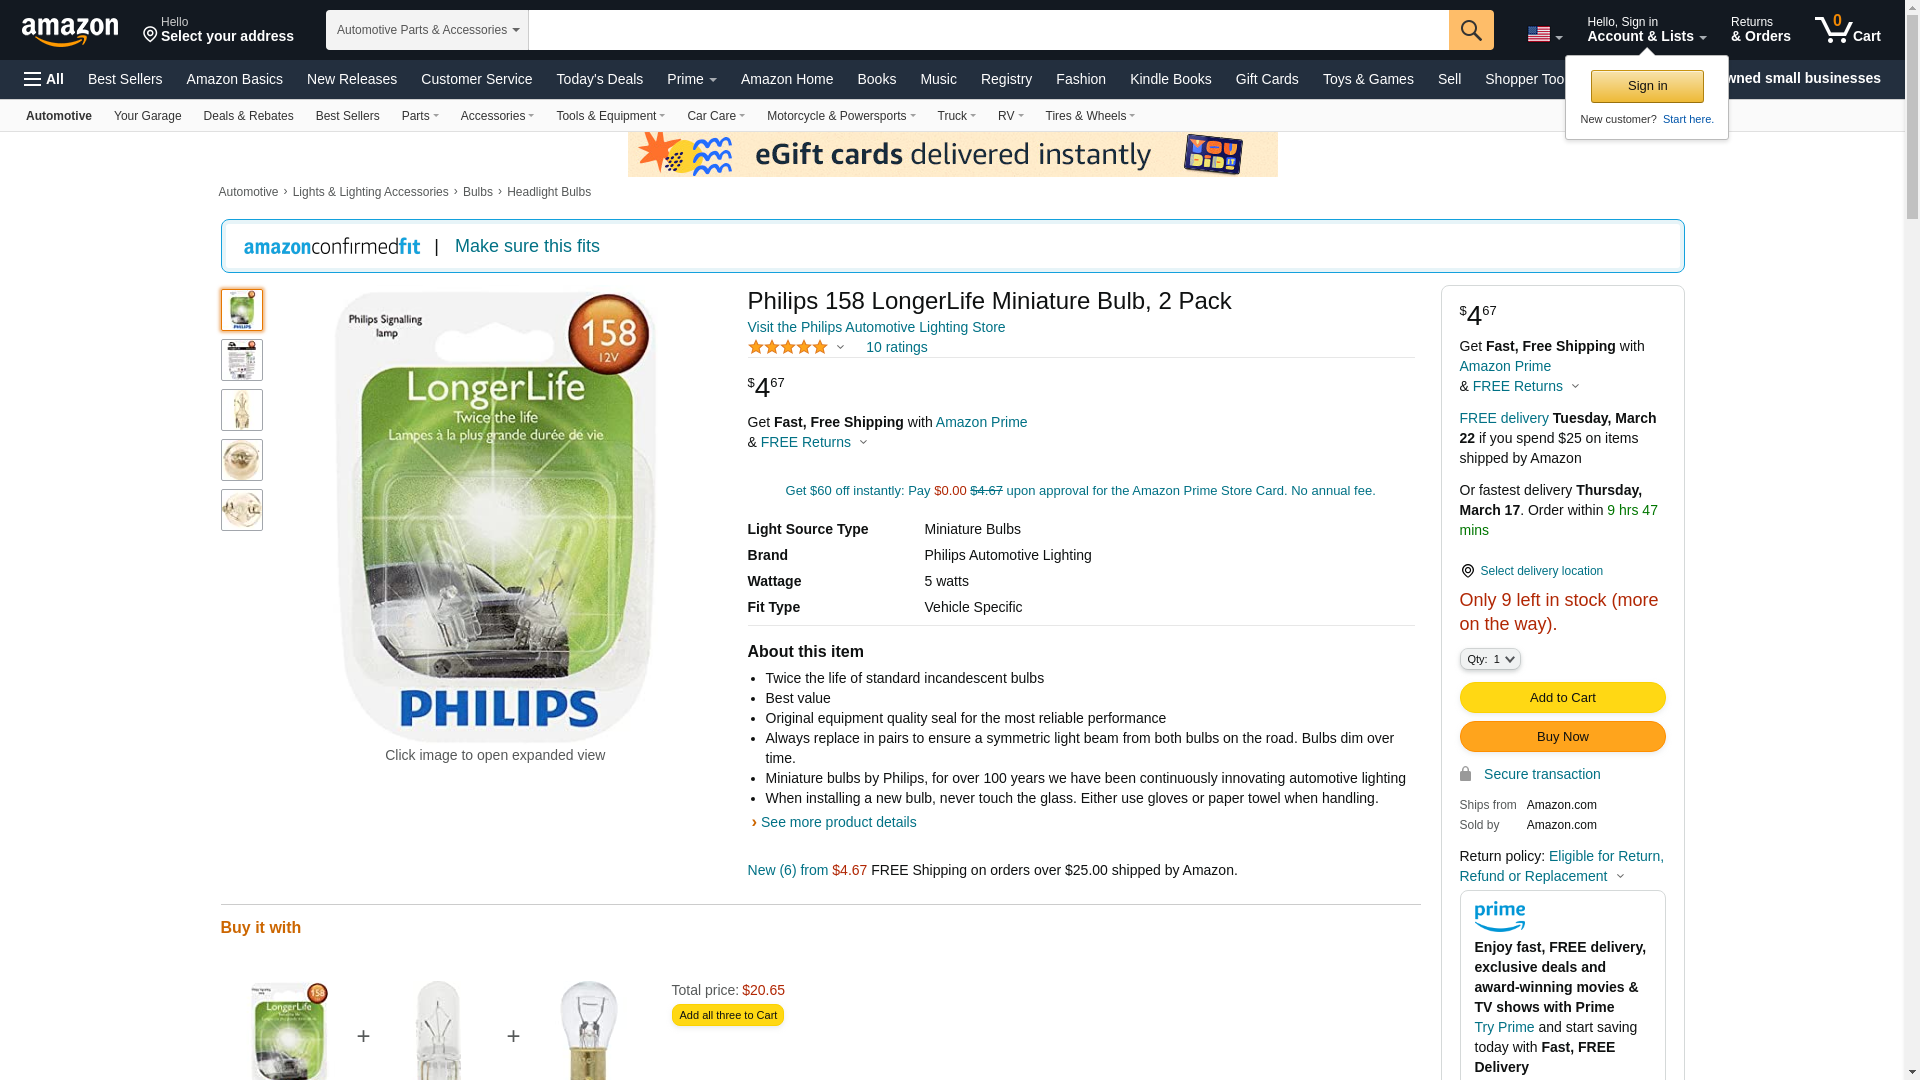Viewport: 1920px width, 1080px height.
Task: Select the US flag language selector
Action: (1544, 34)
